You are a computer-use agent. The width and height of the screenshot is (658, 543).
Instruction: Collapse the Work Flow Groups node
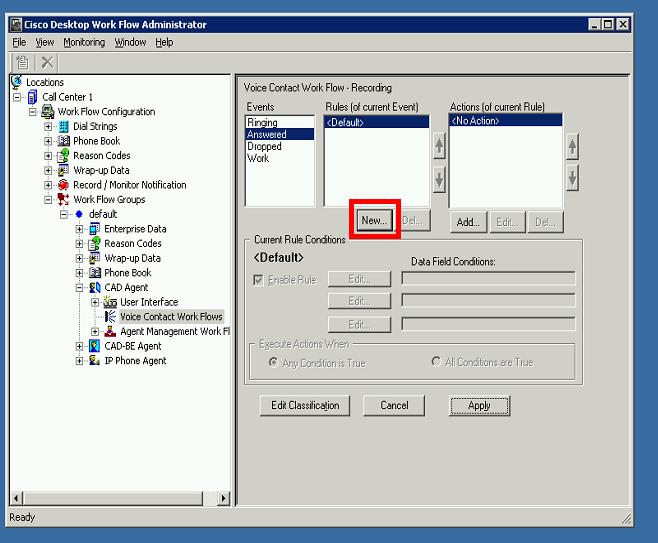(x=48, y=200)
